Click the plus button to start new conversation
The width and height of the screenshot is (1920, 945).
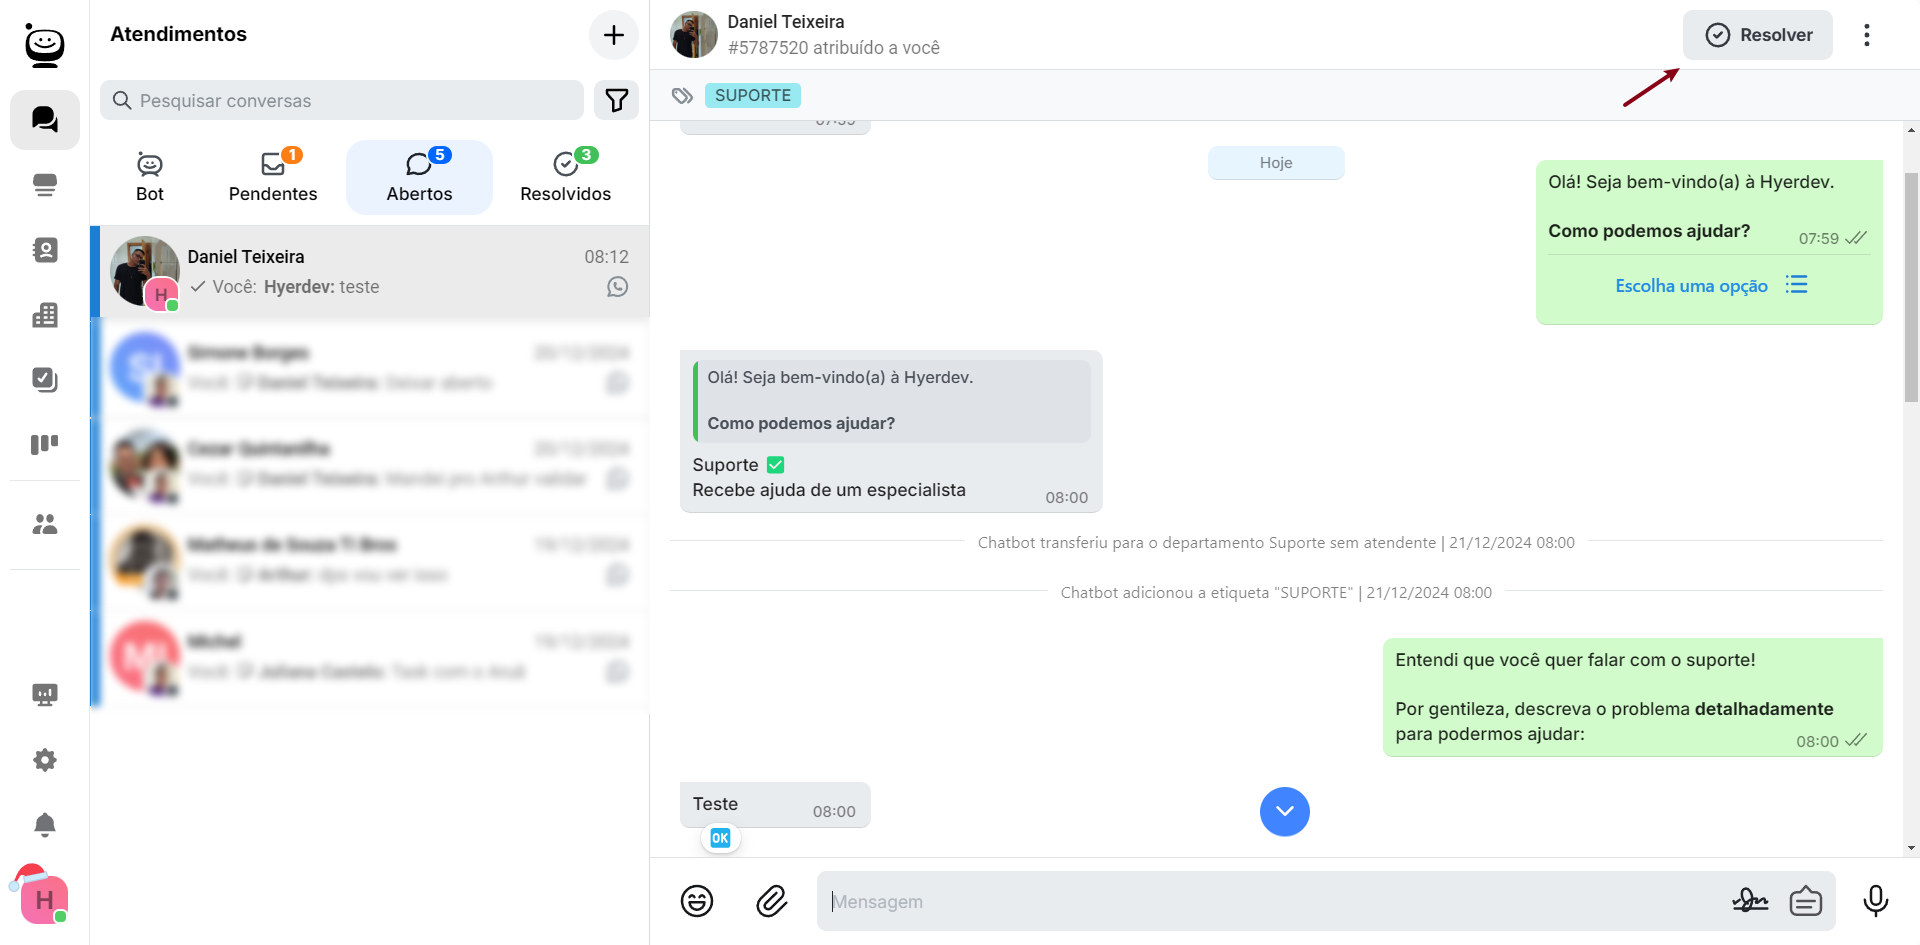pos(614,35)
